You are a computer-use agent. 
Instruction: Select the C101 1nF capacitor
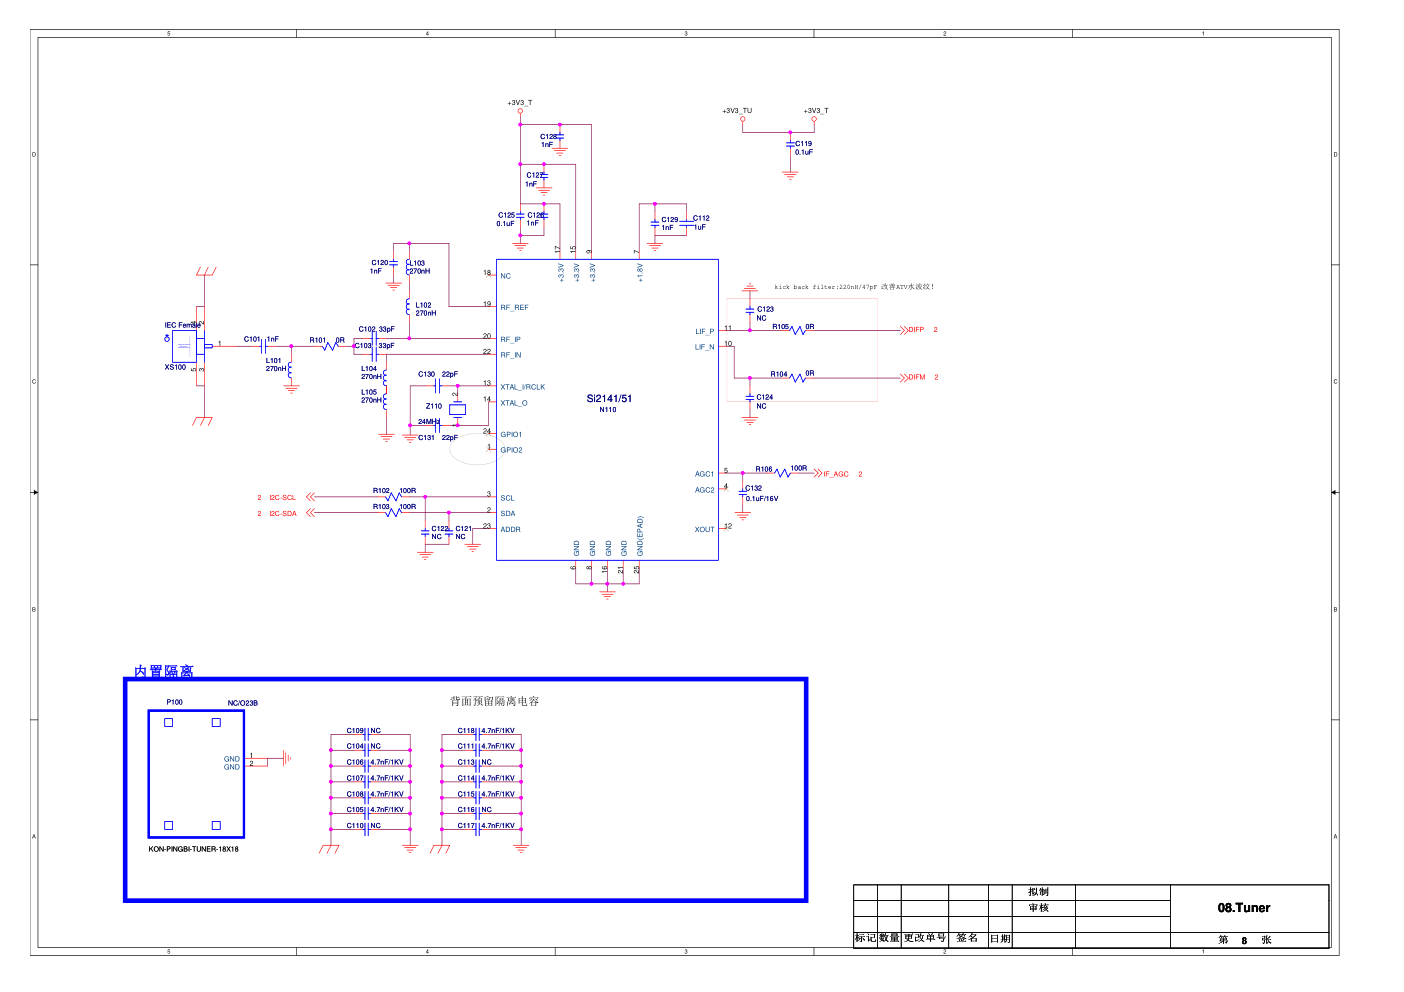click(262, 346)
